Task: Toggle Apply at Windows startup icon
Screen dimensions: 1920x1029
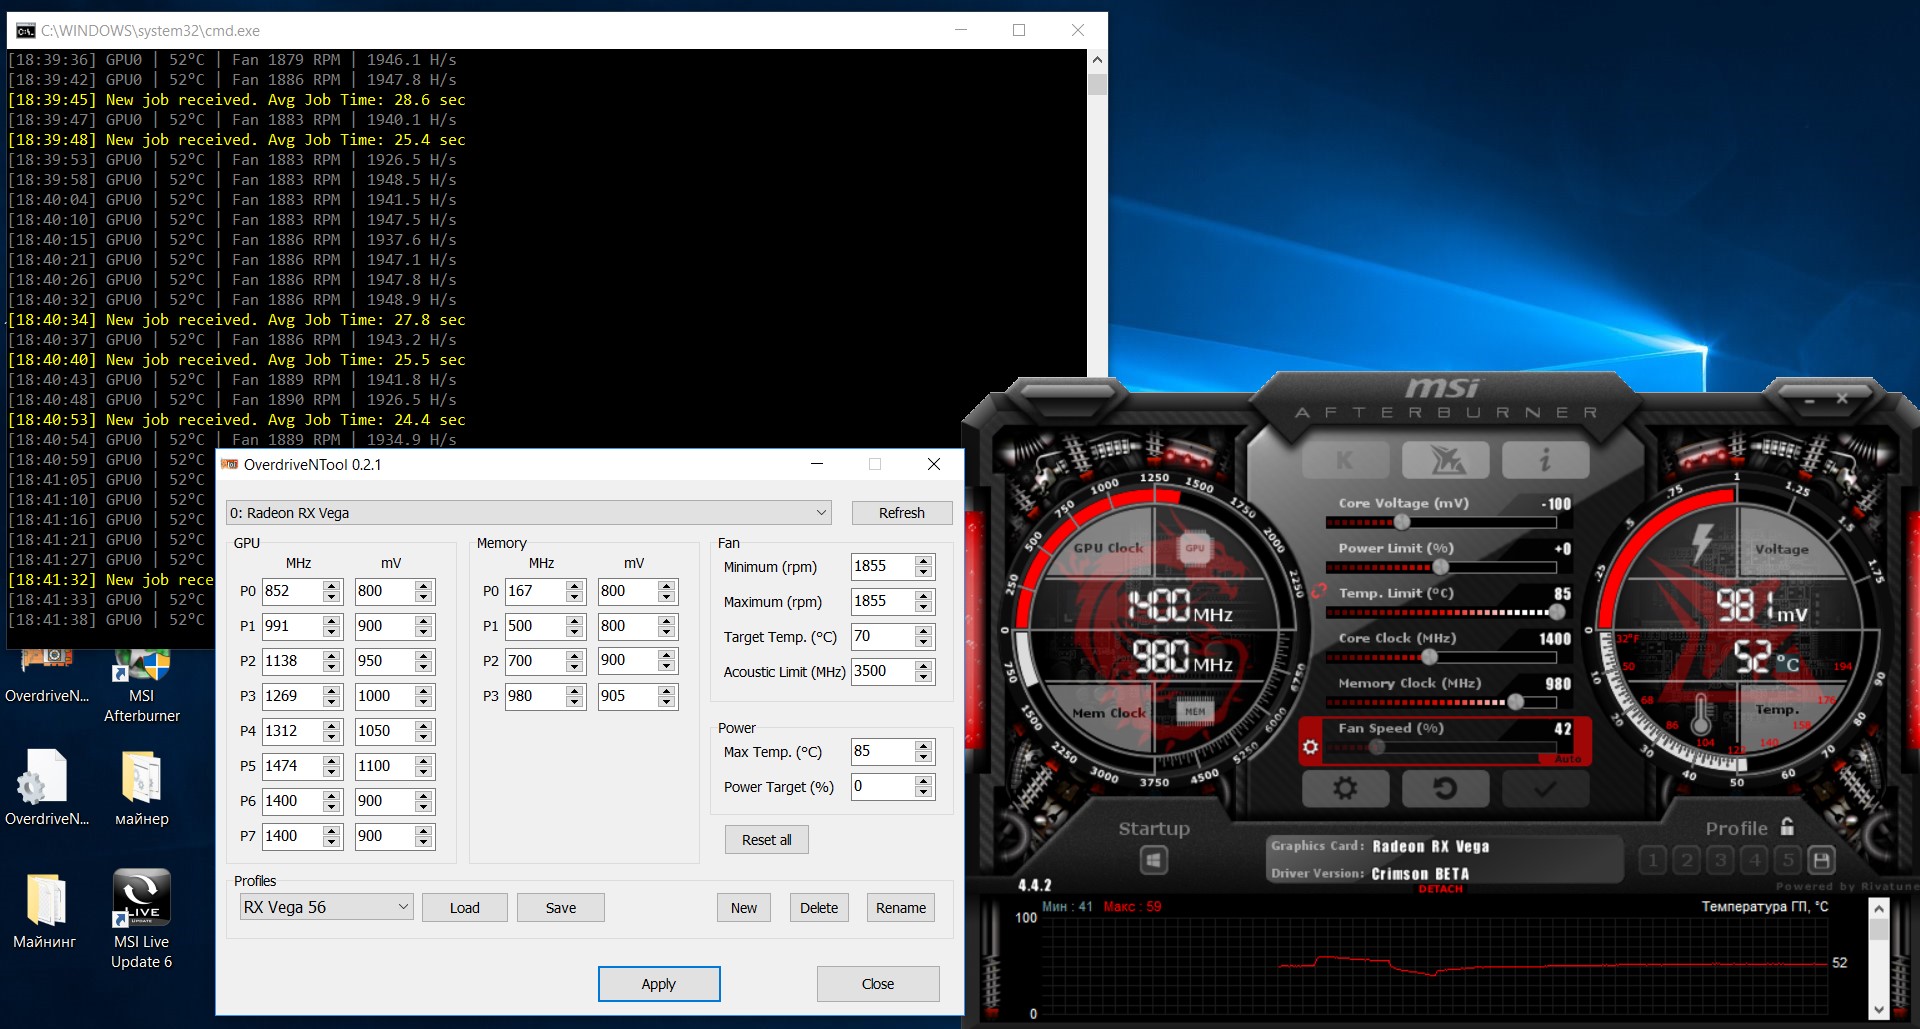Action: coord(1154,860)
